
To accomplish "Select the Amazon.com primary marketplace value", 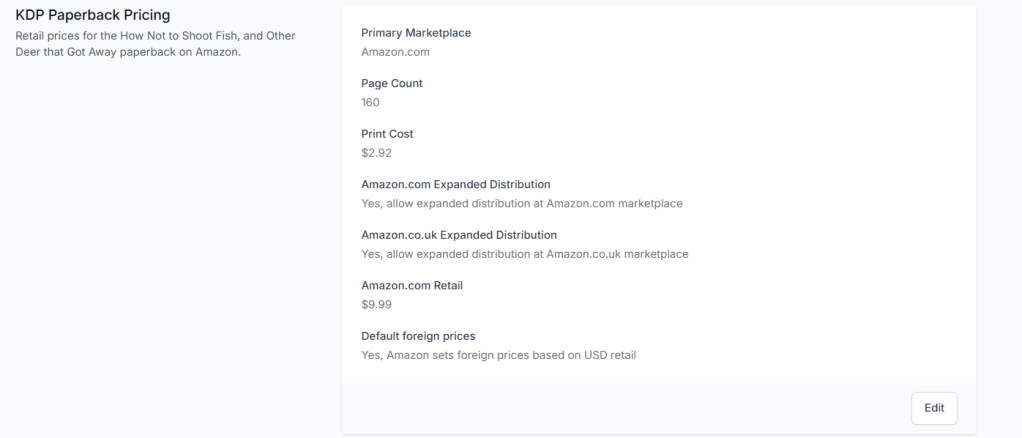I will [395, 52].
